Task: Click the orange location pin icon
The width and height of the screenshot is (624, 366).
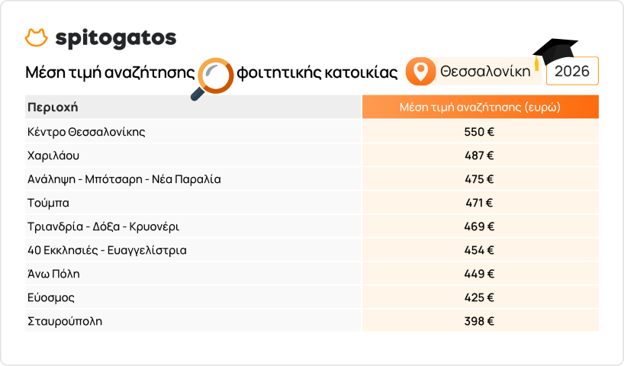Action: click(x=421, y=72)
